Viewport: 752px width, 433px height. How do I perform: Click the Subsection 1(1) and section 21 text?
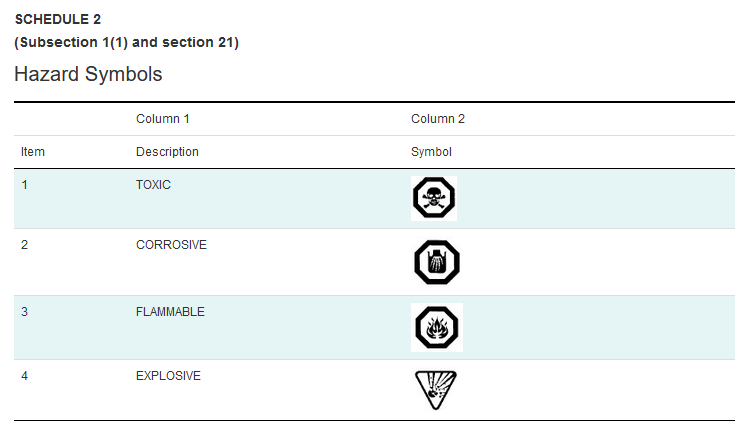point(127,42)
